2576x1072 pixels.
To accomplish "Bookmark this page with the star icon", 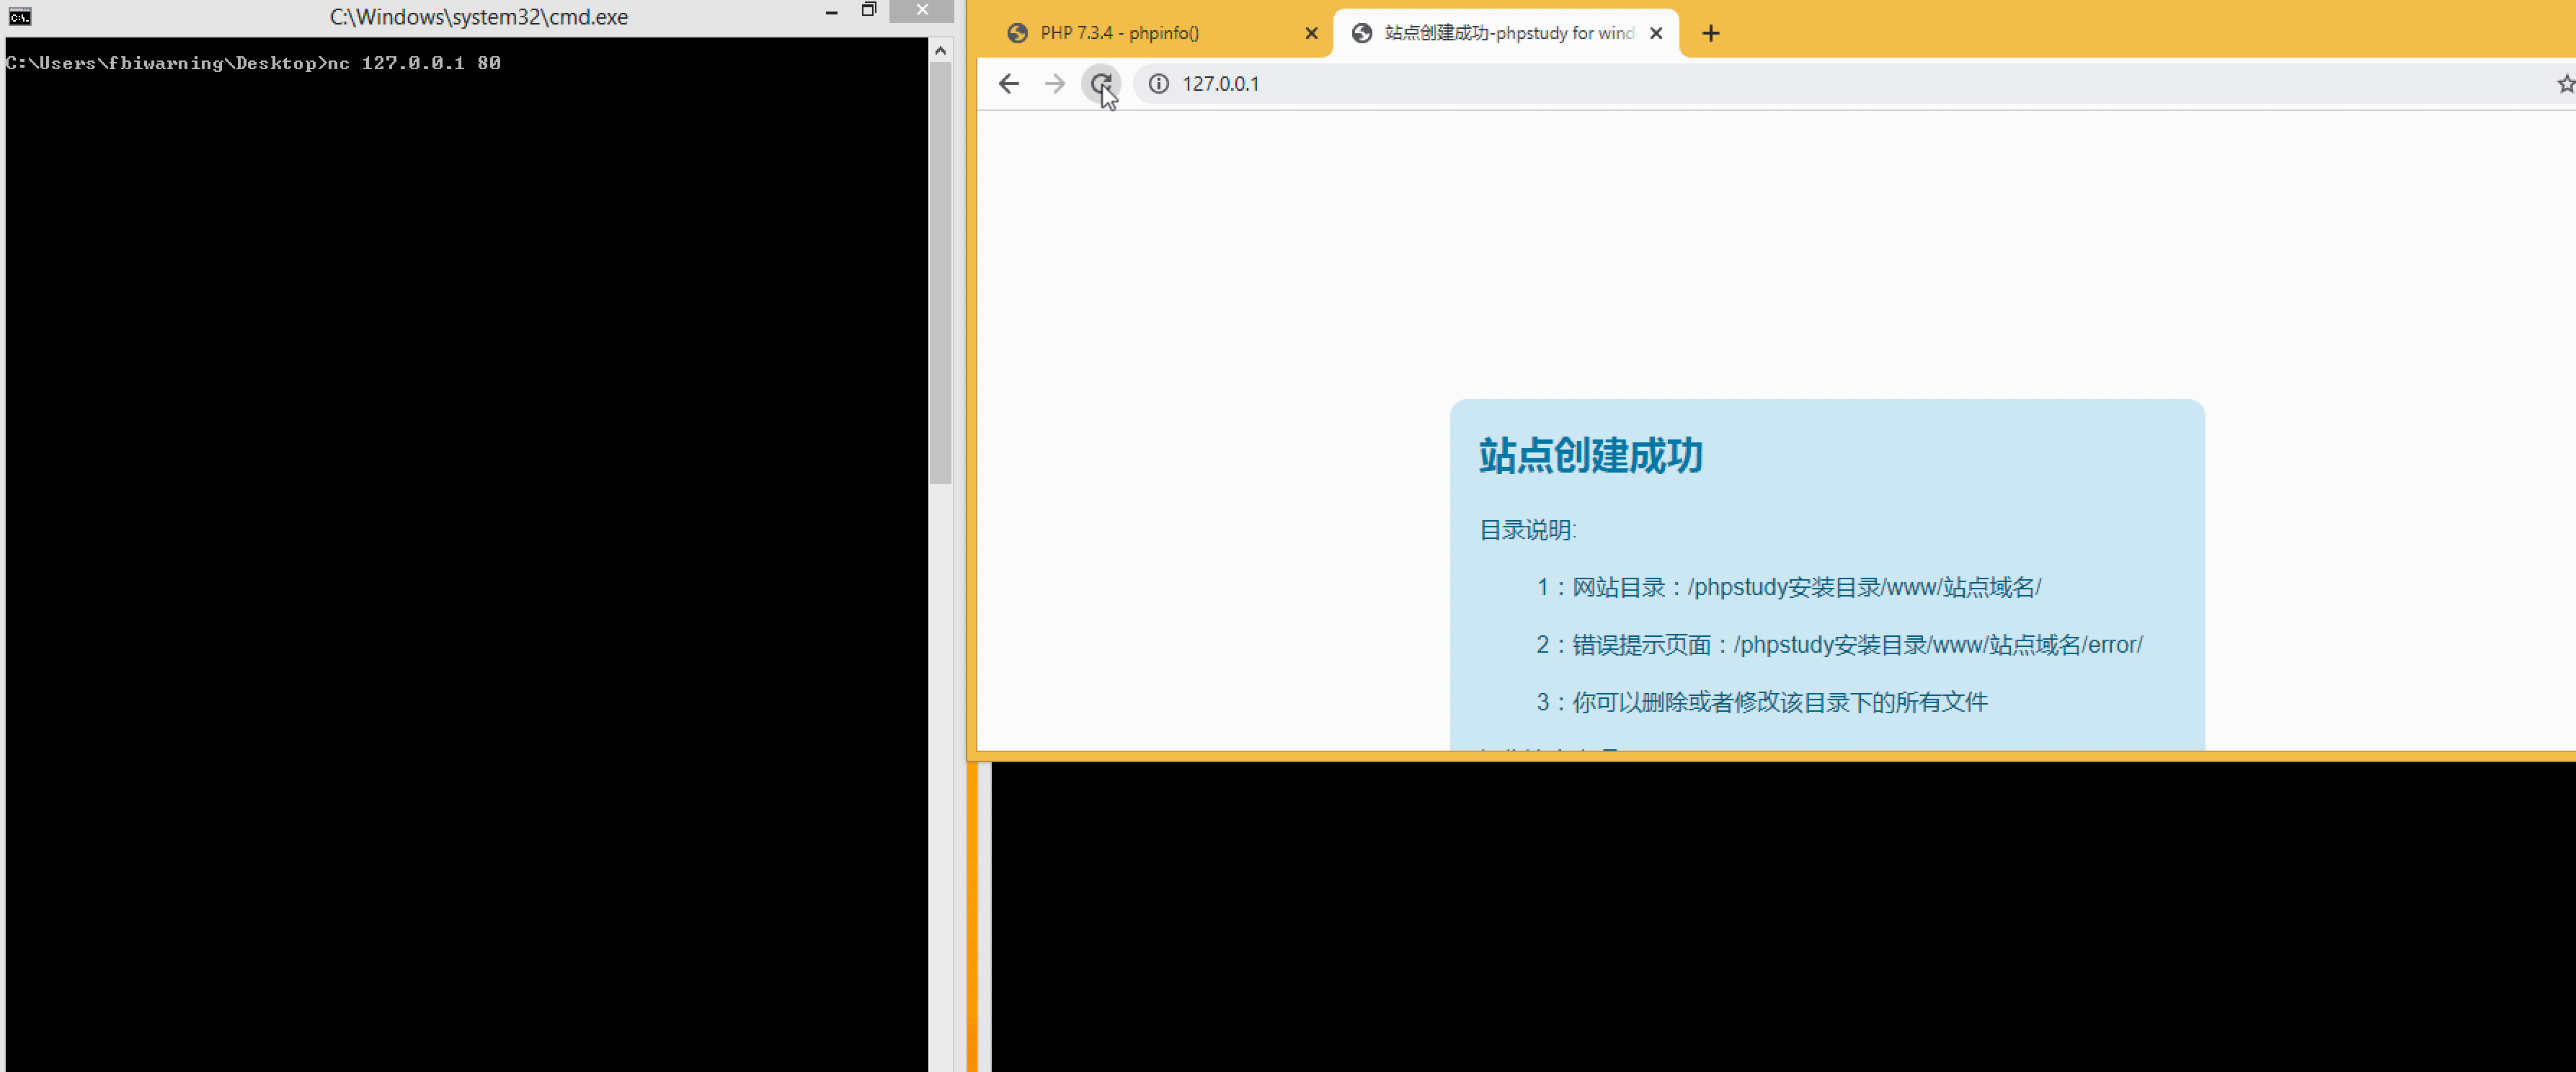I will [x=2565, y=84].
